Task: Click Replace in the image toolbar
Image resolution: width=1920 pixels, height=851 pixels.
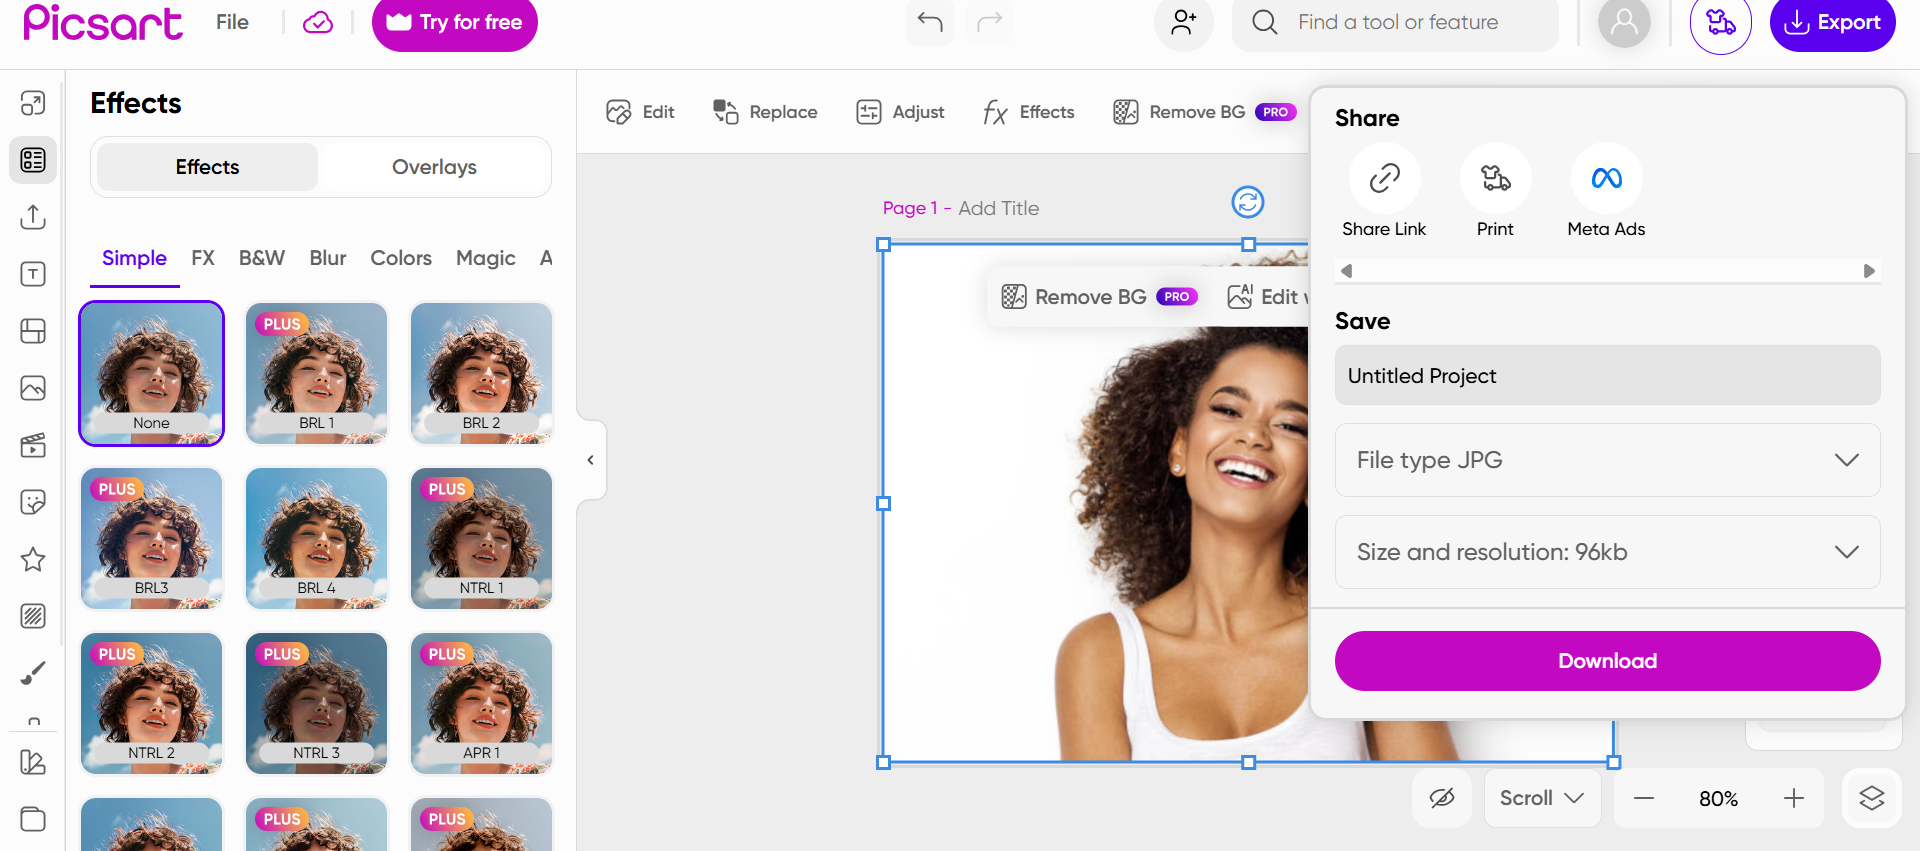Action: (x=765, y=112)
